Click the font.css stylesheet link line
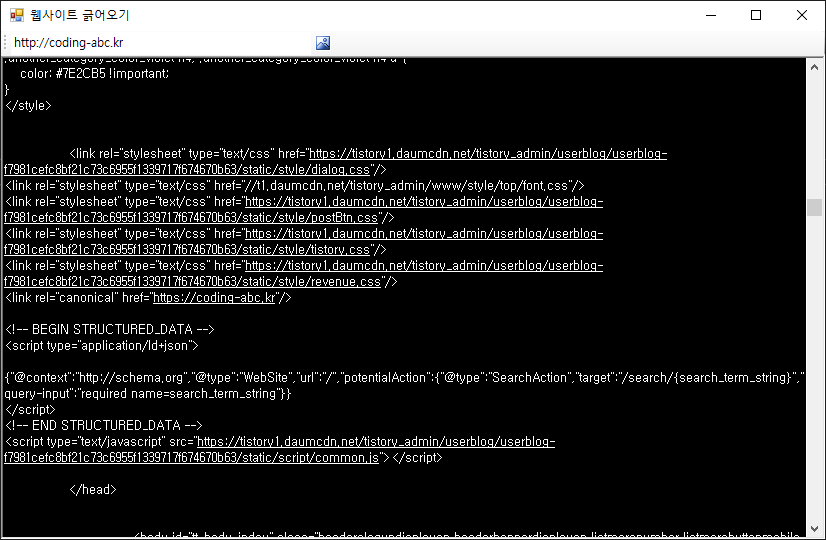Viewport: 826px width, 540px height. coord(294,185)
